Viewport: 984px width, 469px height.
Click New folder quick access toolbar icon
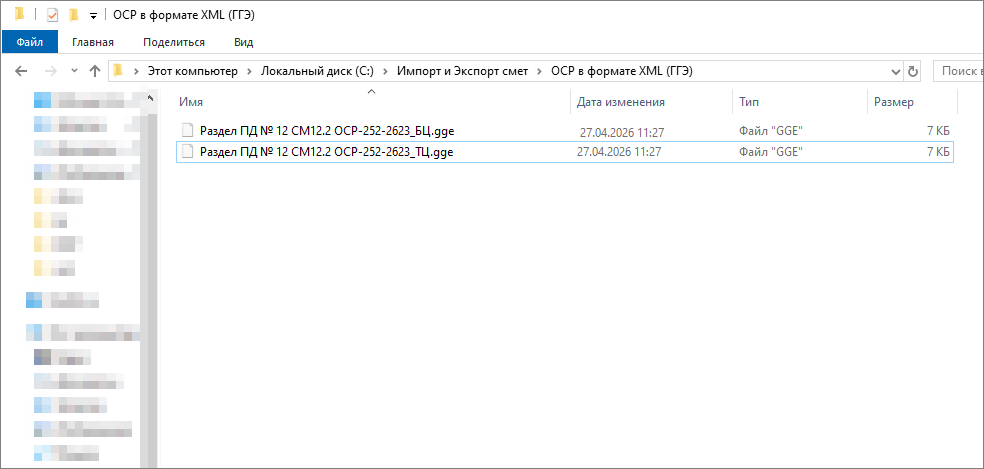coord(74,14)
